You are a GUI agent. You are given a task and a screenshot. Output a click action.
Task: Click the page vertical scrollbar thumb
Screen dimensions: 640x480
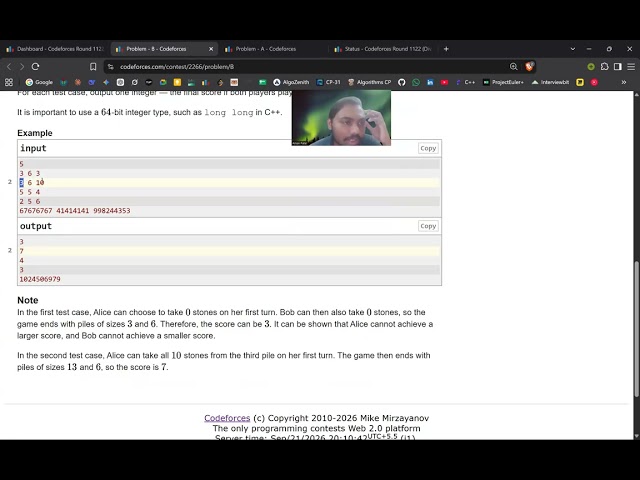click(x=636, y=329)
